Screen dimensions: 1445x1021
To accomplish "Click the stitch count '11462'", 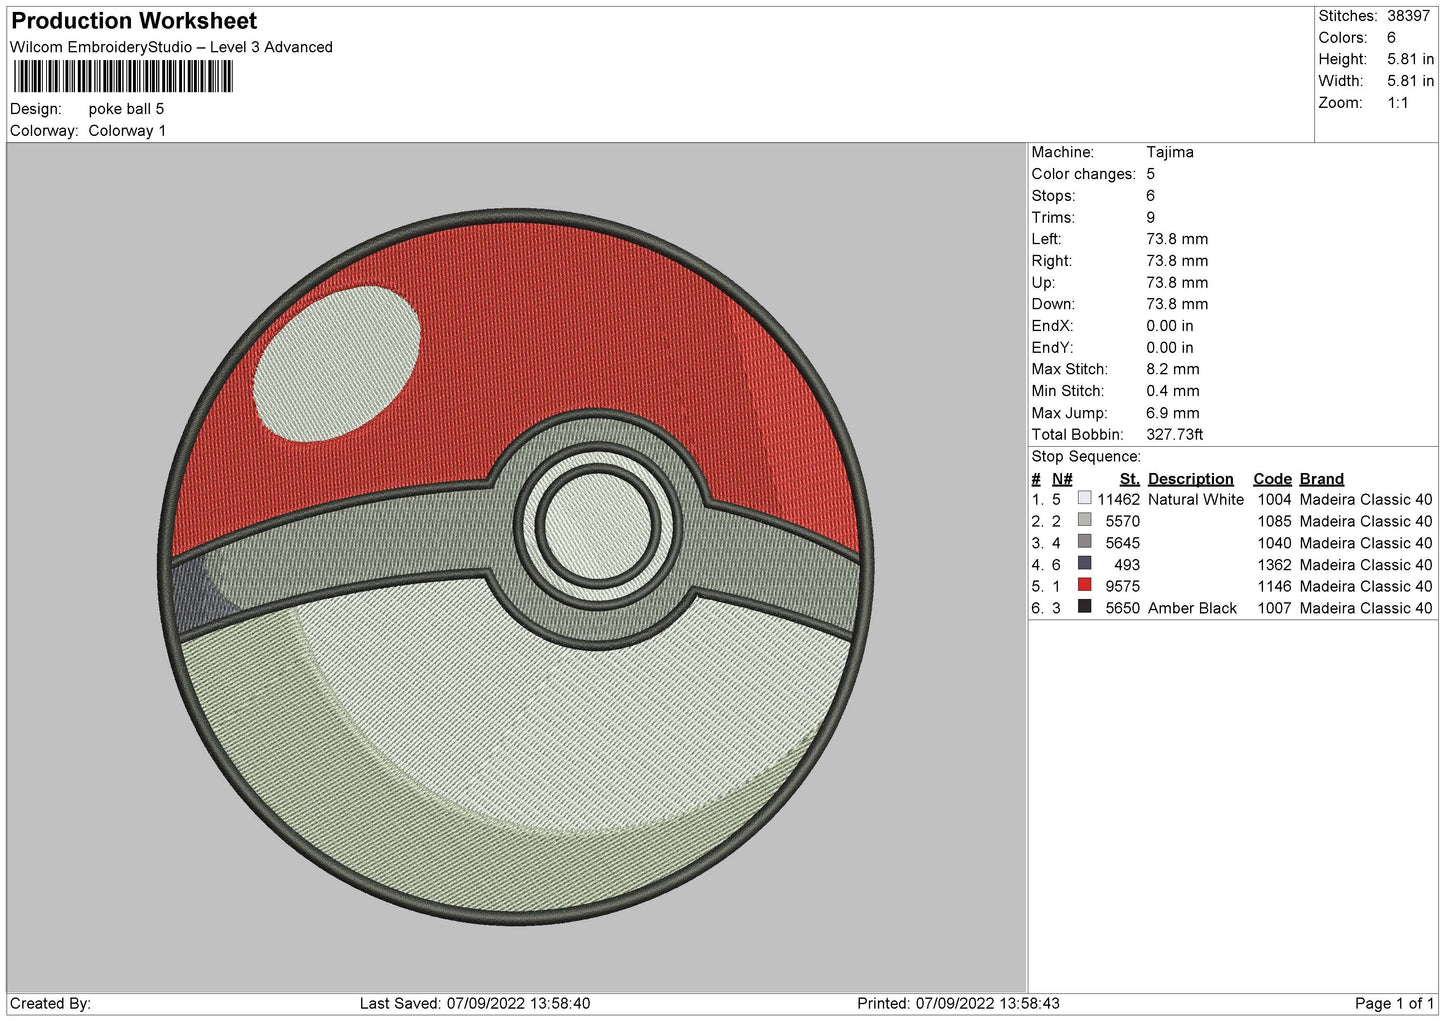I will tap(1118, 500).
